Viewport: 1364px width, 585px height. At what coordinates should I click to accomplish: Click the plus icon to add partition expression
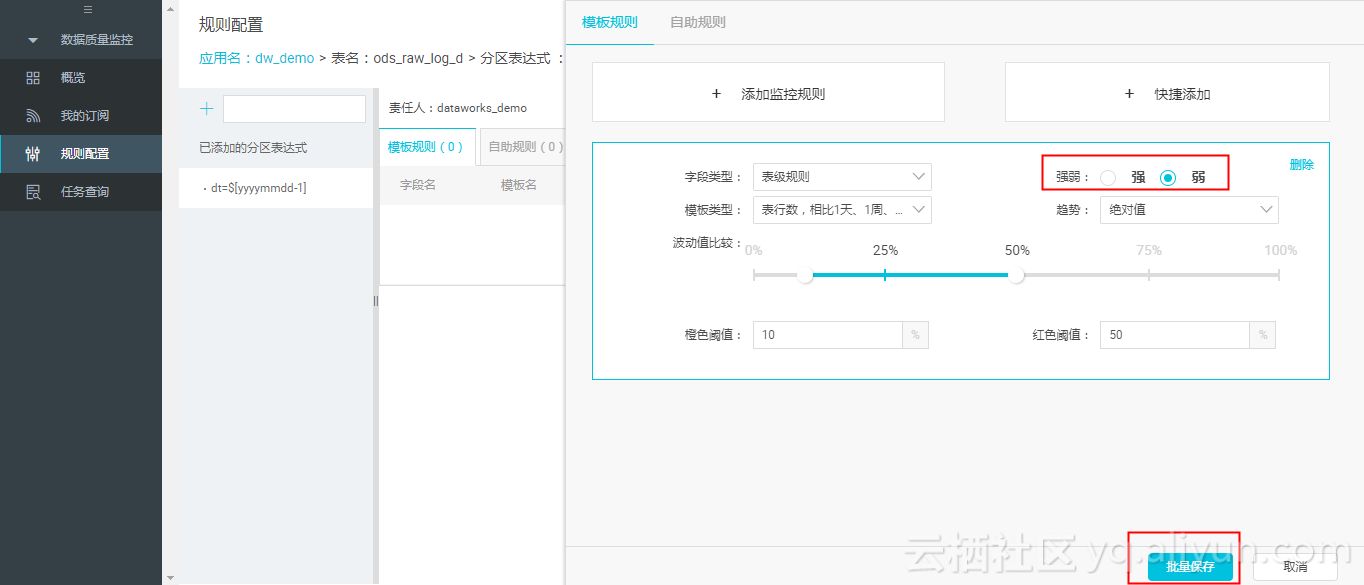pos(207,108)
